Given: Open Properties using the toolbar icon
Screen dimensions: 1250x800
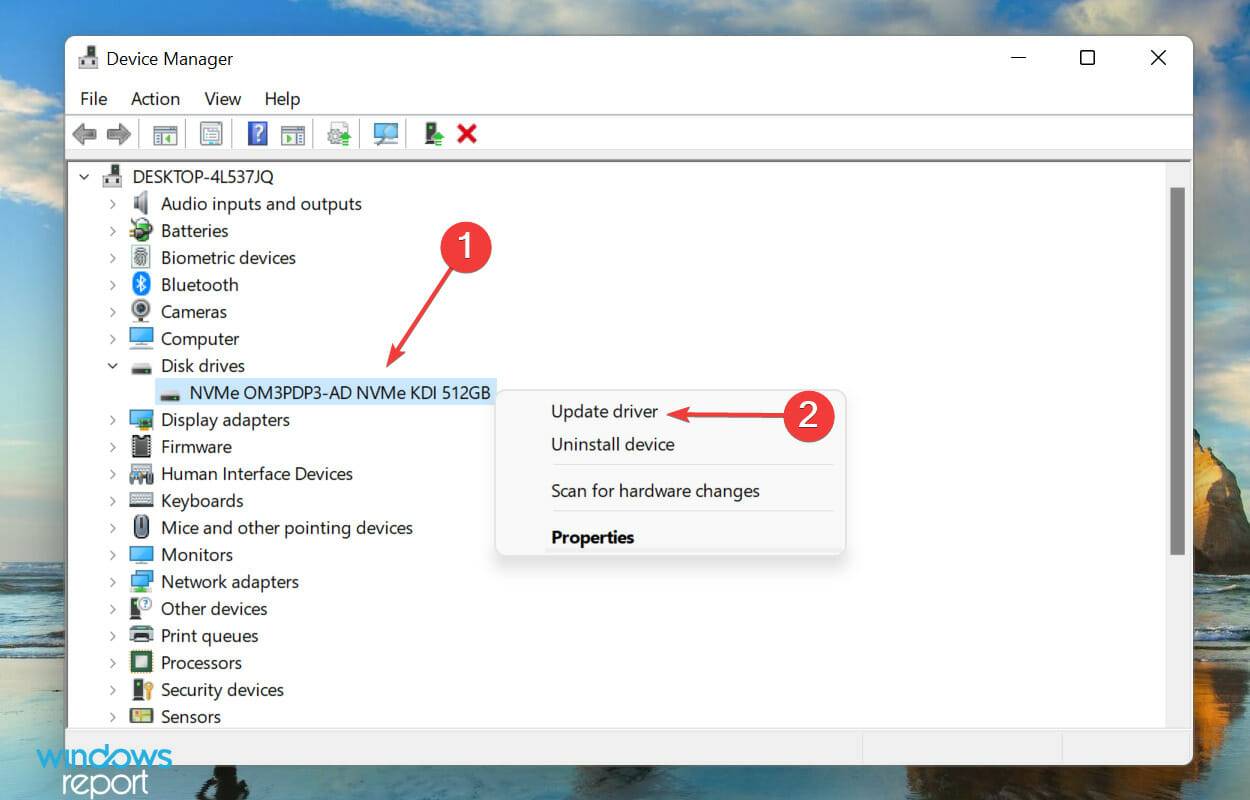Looking at the screenshot, I should [x=211, y=133].
